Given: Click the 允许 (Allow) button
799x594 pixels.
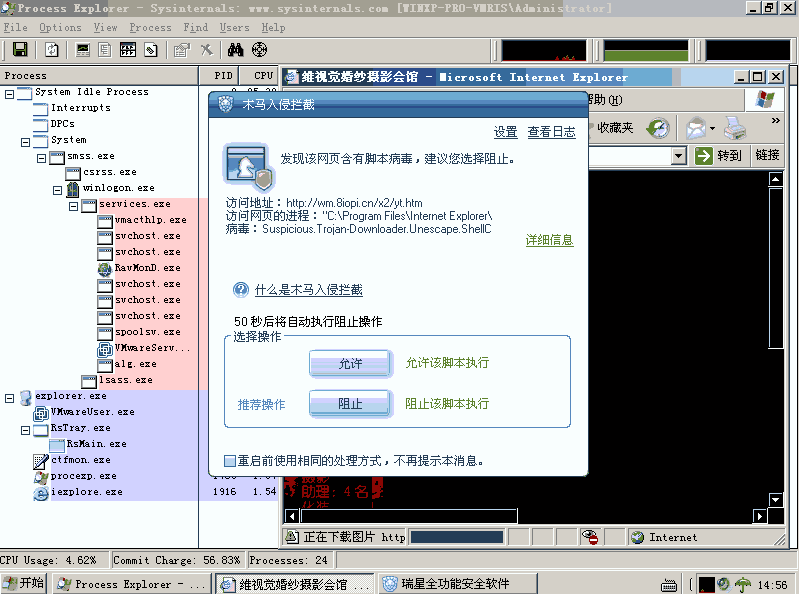Looking at the screenshot, I should pos(351,364).
